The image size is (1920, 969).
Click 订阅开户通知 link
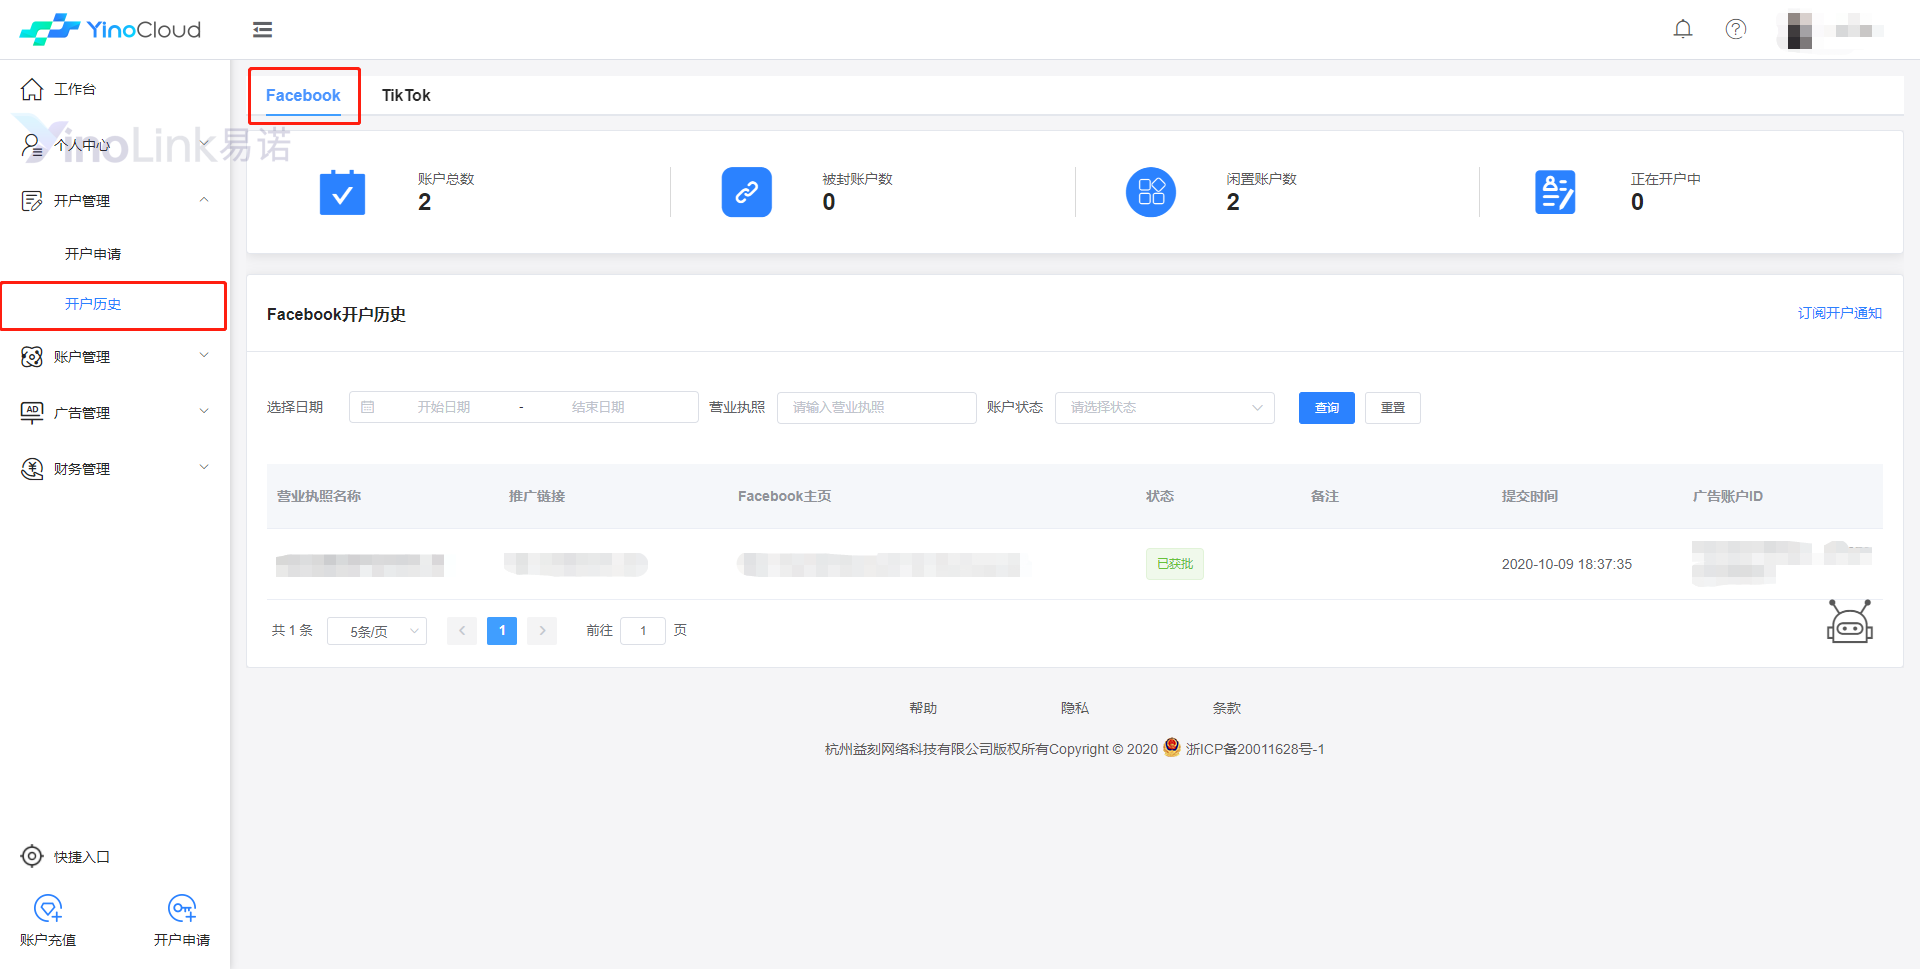pos(1840,313)
